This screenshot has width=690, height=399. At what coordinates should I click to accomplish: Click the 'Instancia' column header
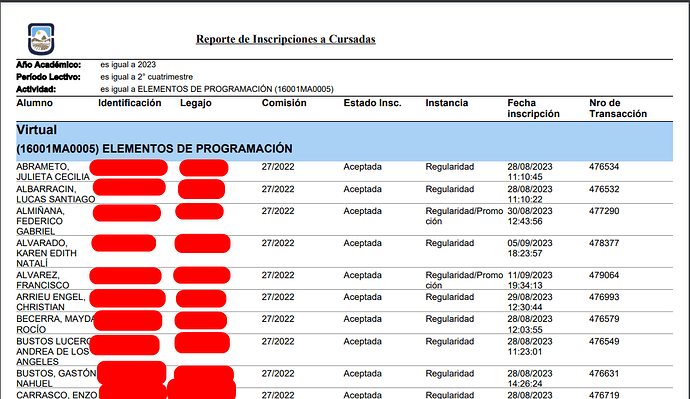click(x=447, y=103)
